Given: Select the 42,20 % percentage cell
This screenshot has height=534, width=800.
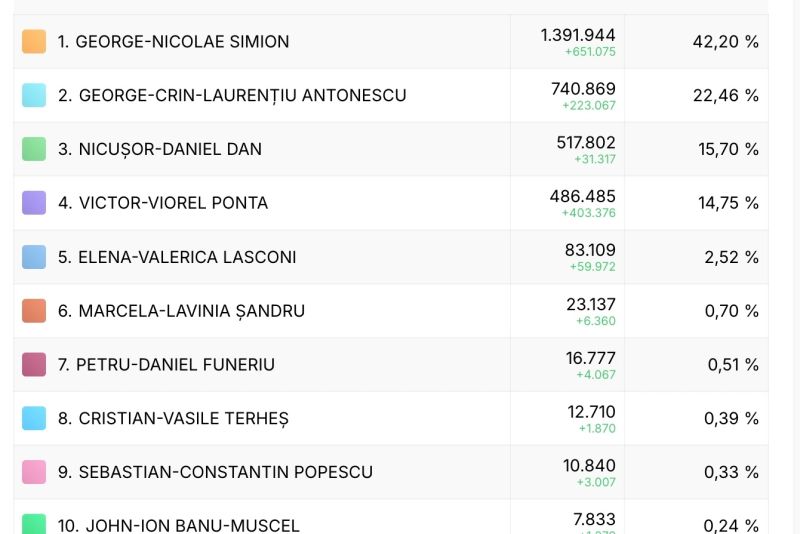Looking at the screenshot, I should coord(726,42).
